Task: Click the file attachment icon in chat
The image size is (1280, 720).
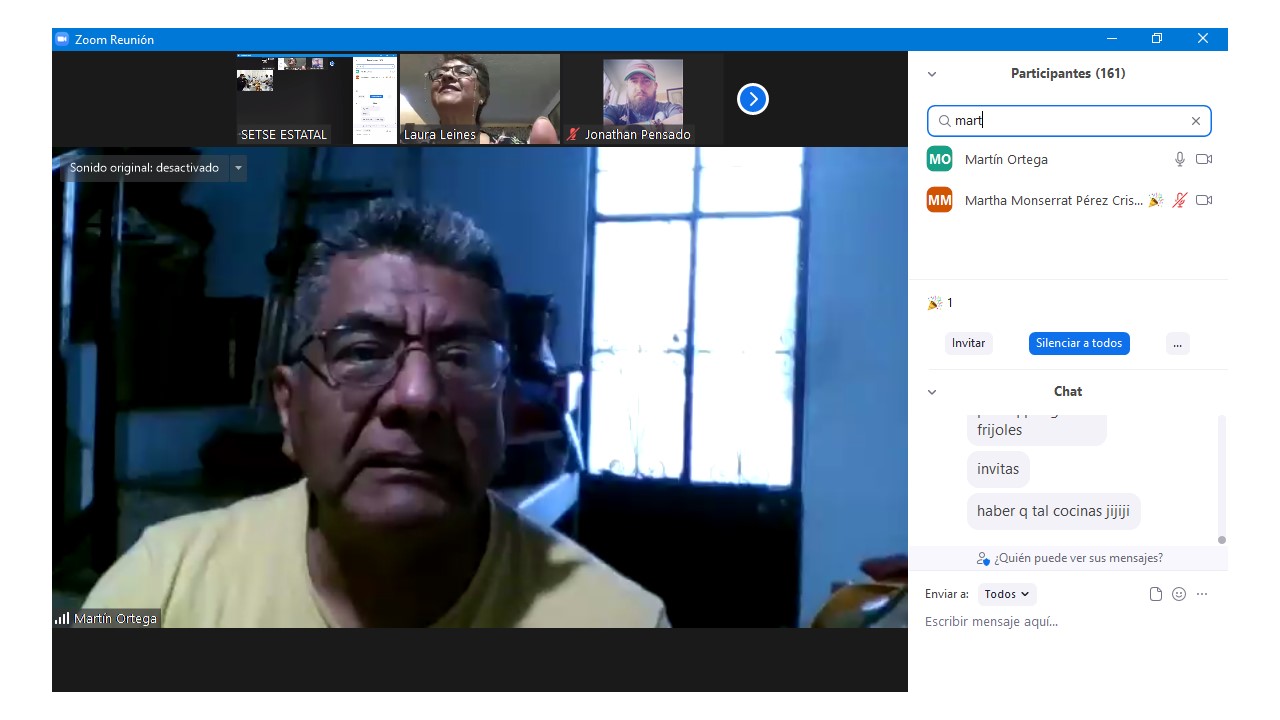Action: [x=1156, y=594]
